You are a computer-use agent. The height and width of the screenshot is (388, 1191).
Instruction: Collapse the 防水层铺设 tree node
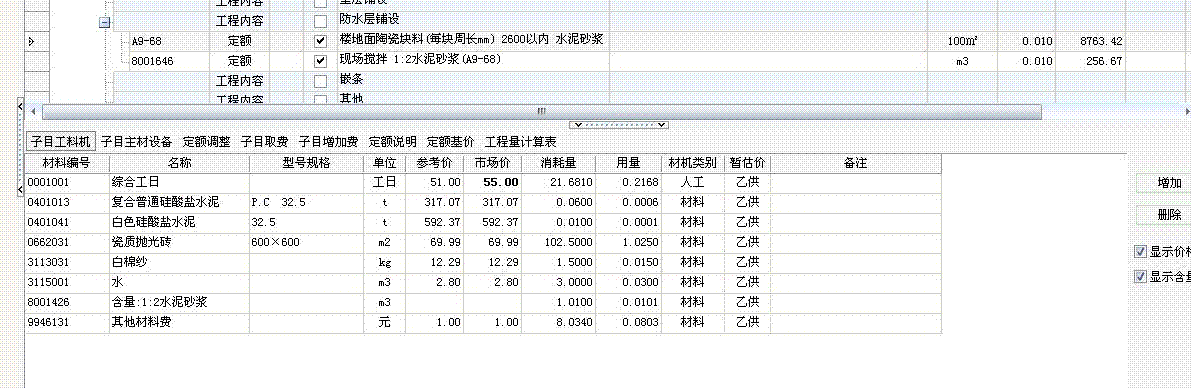tap(105, 23)
